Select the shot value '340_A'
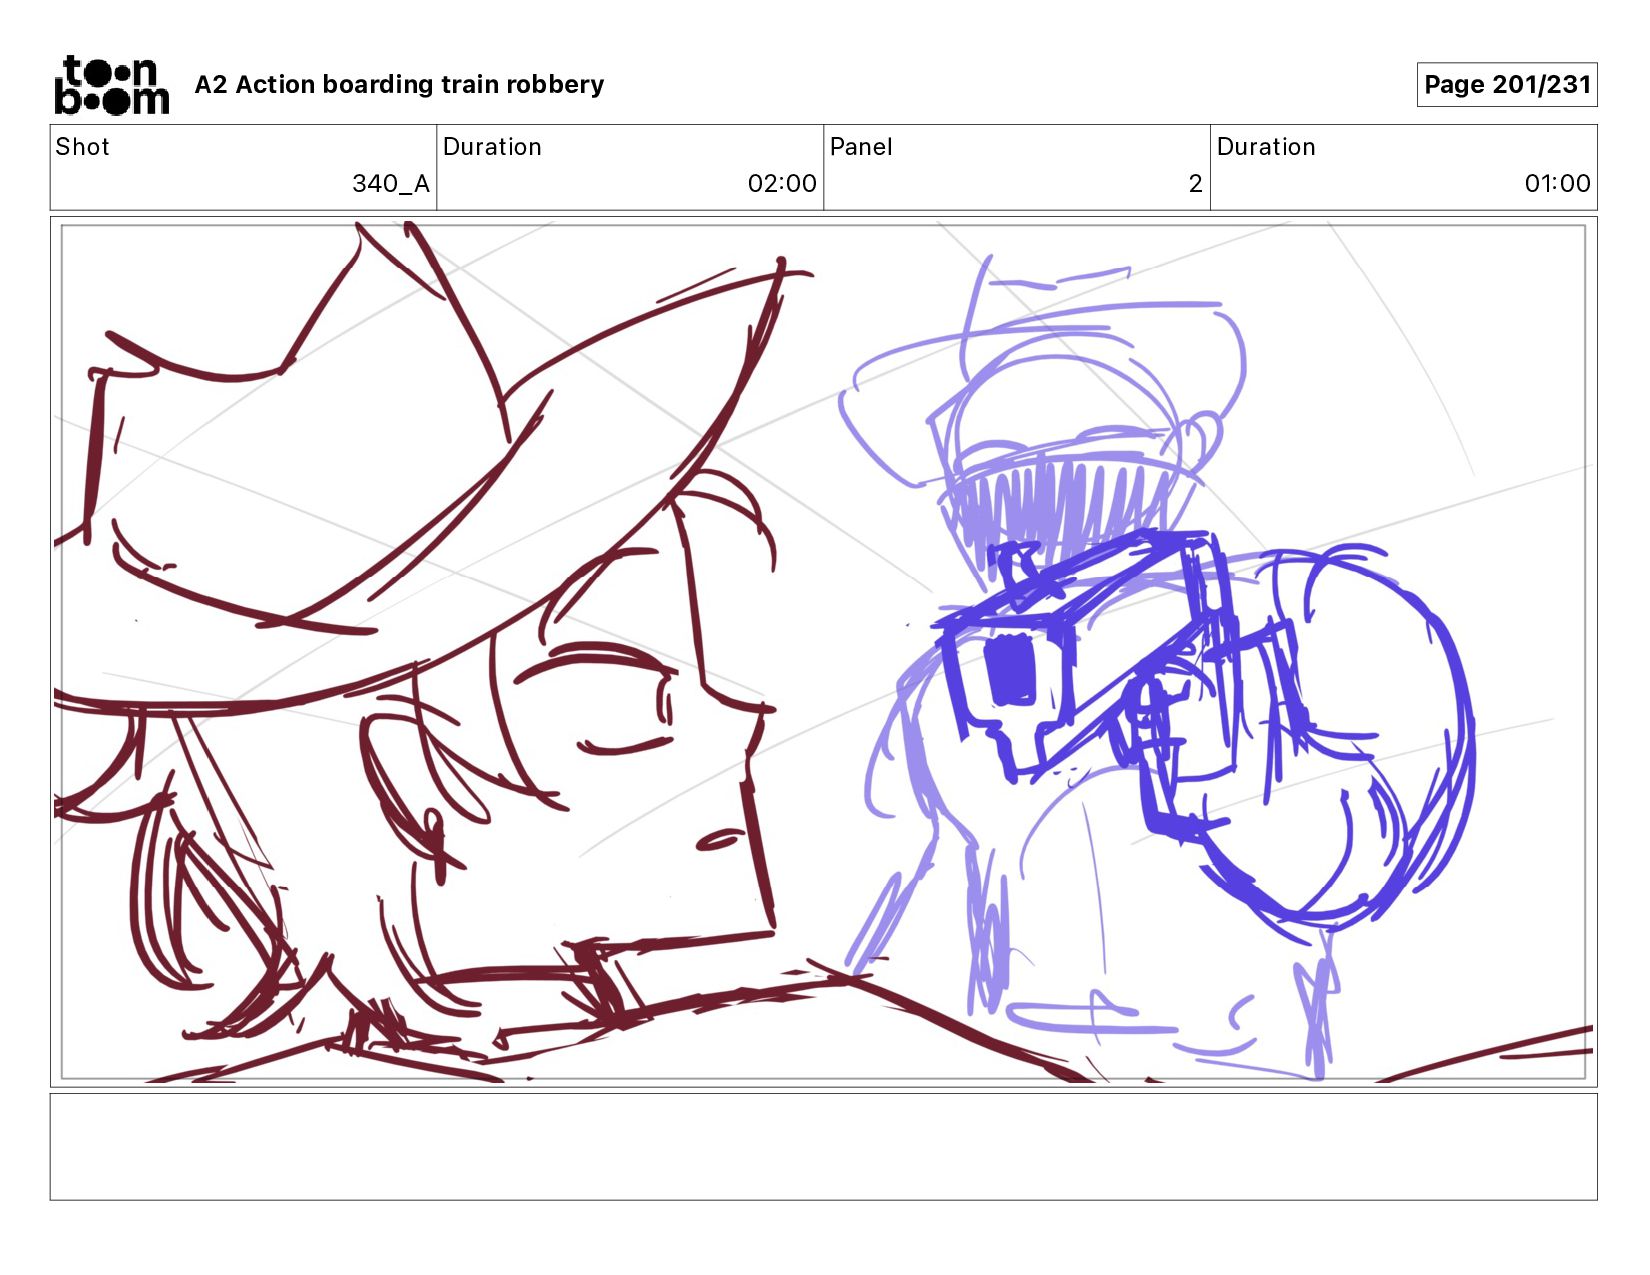The width and height of the screenshot is (1650, 1275). coord(391,184)
